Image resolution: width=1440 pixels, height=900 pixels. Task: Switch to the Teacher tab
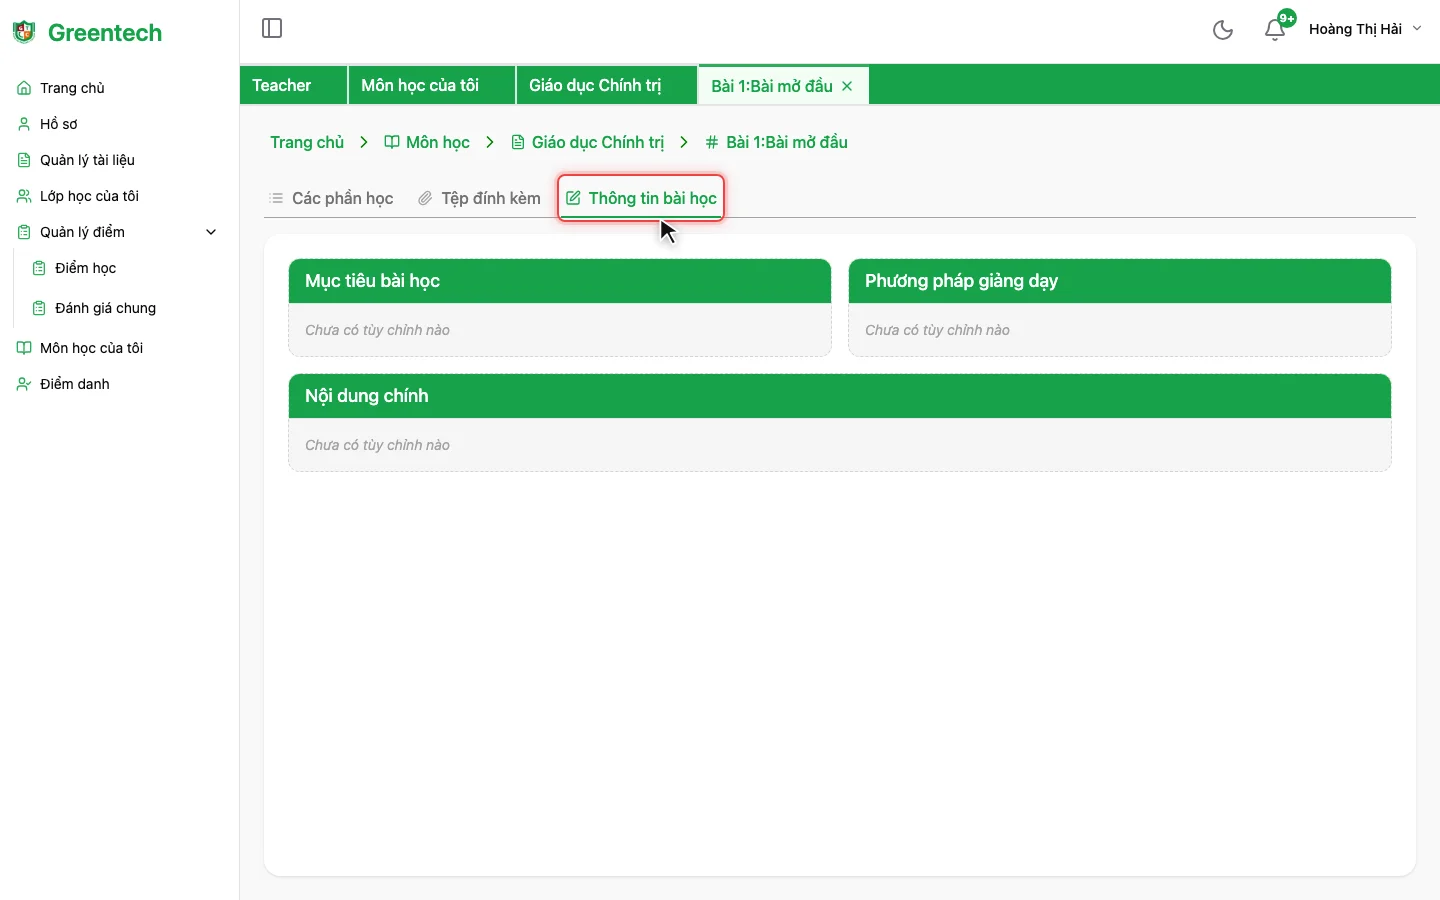293,85
